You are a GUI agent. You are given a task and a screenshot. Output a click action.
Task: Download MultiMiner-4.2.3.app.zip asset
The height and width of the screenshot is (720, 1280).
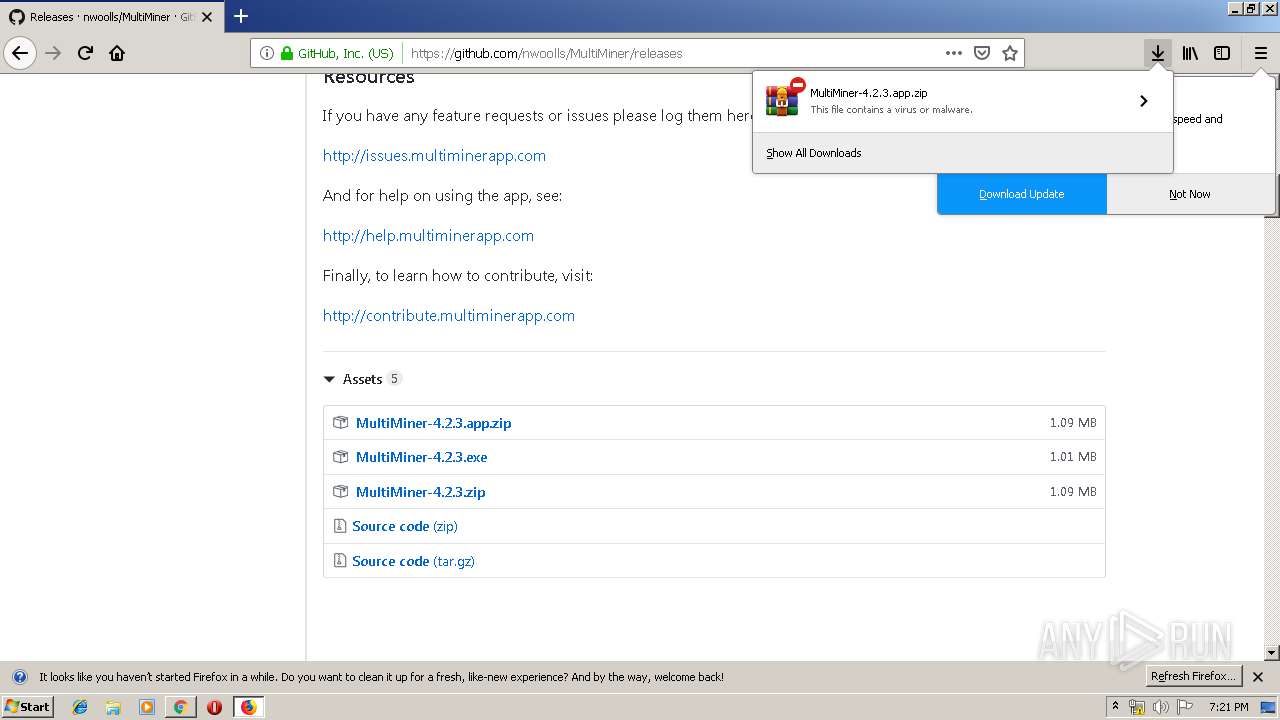click(x=433, y=423)
